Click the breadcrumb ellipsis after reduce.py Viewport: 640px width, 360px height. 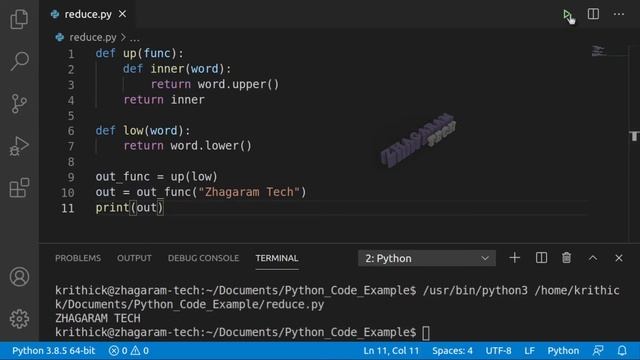pos(135,38)
